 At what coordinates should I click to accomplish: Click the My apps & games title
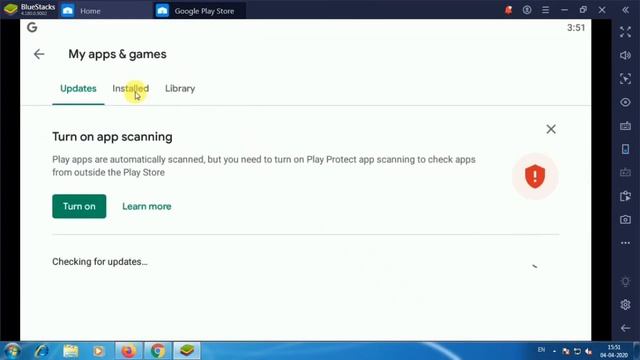118,54
